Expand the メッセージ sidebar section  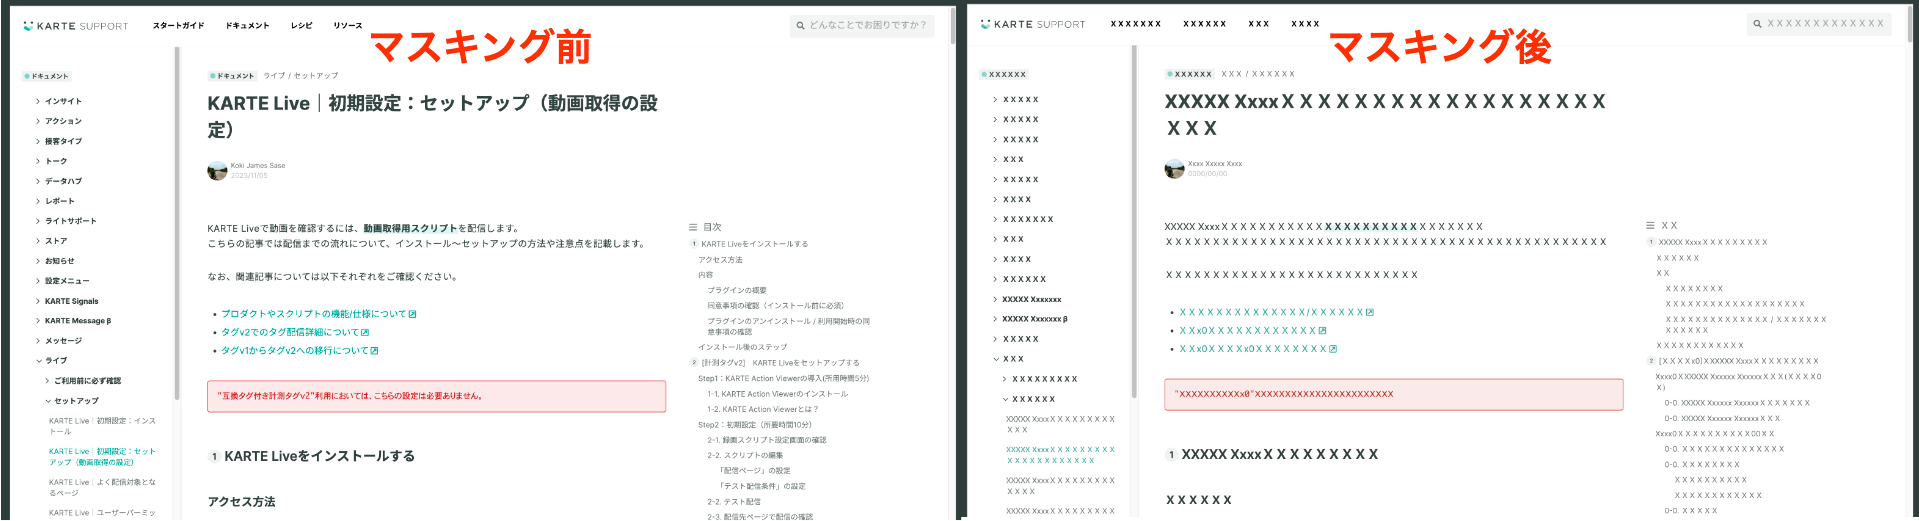(59, 341)
